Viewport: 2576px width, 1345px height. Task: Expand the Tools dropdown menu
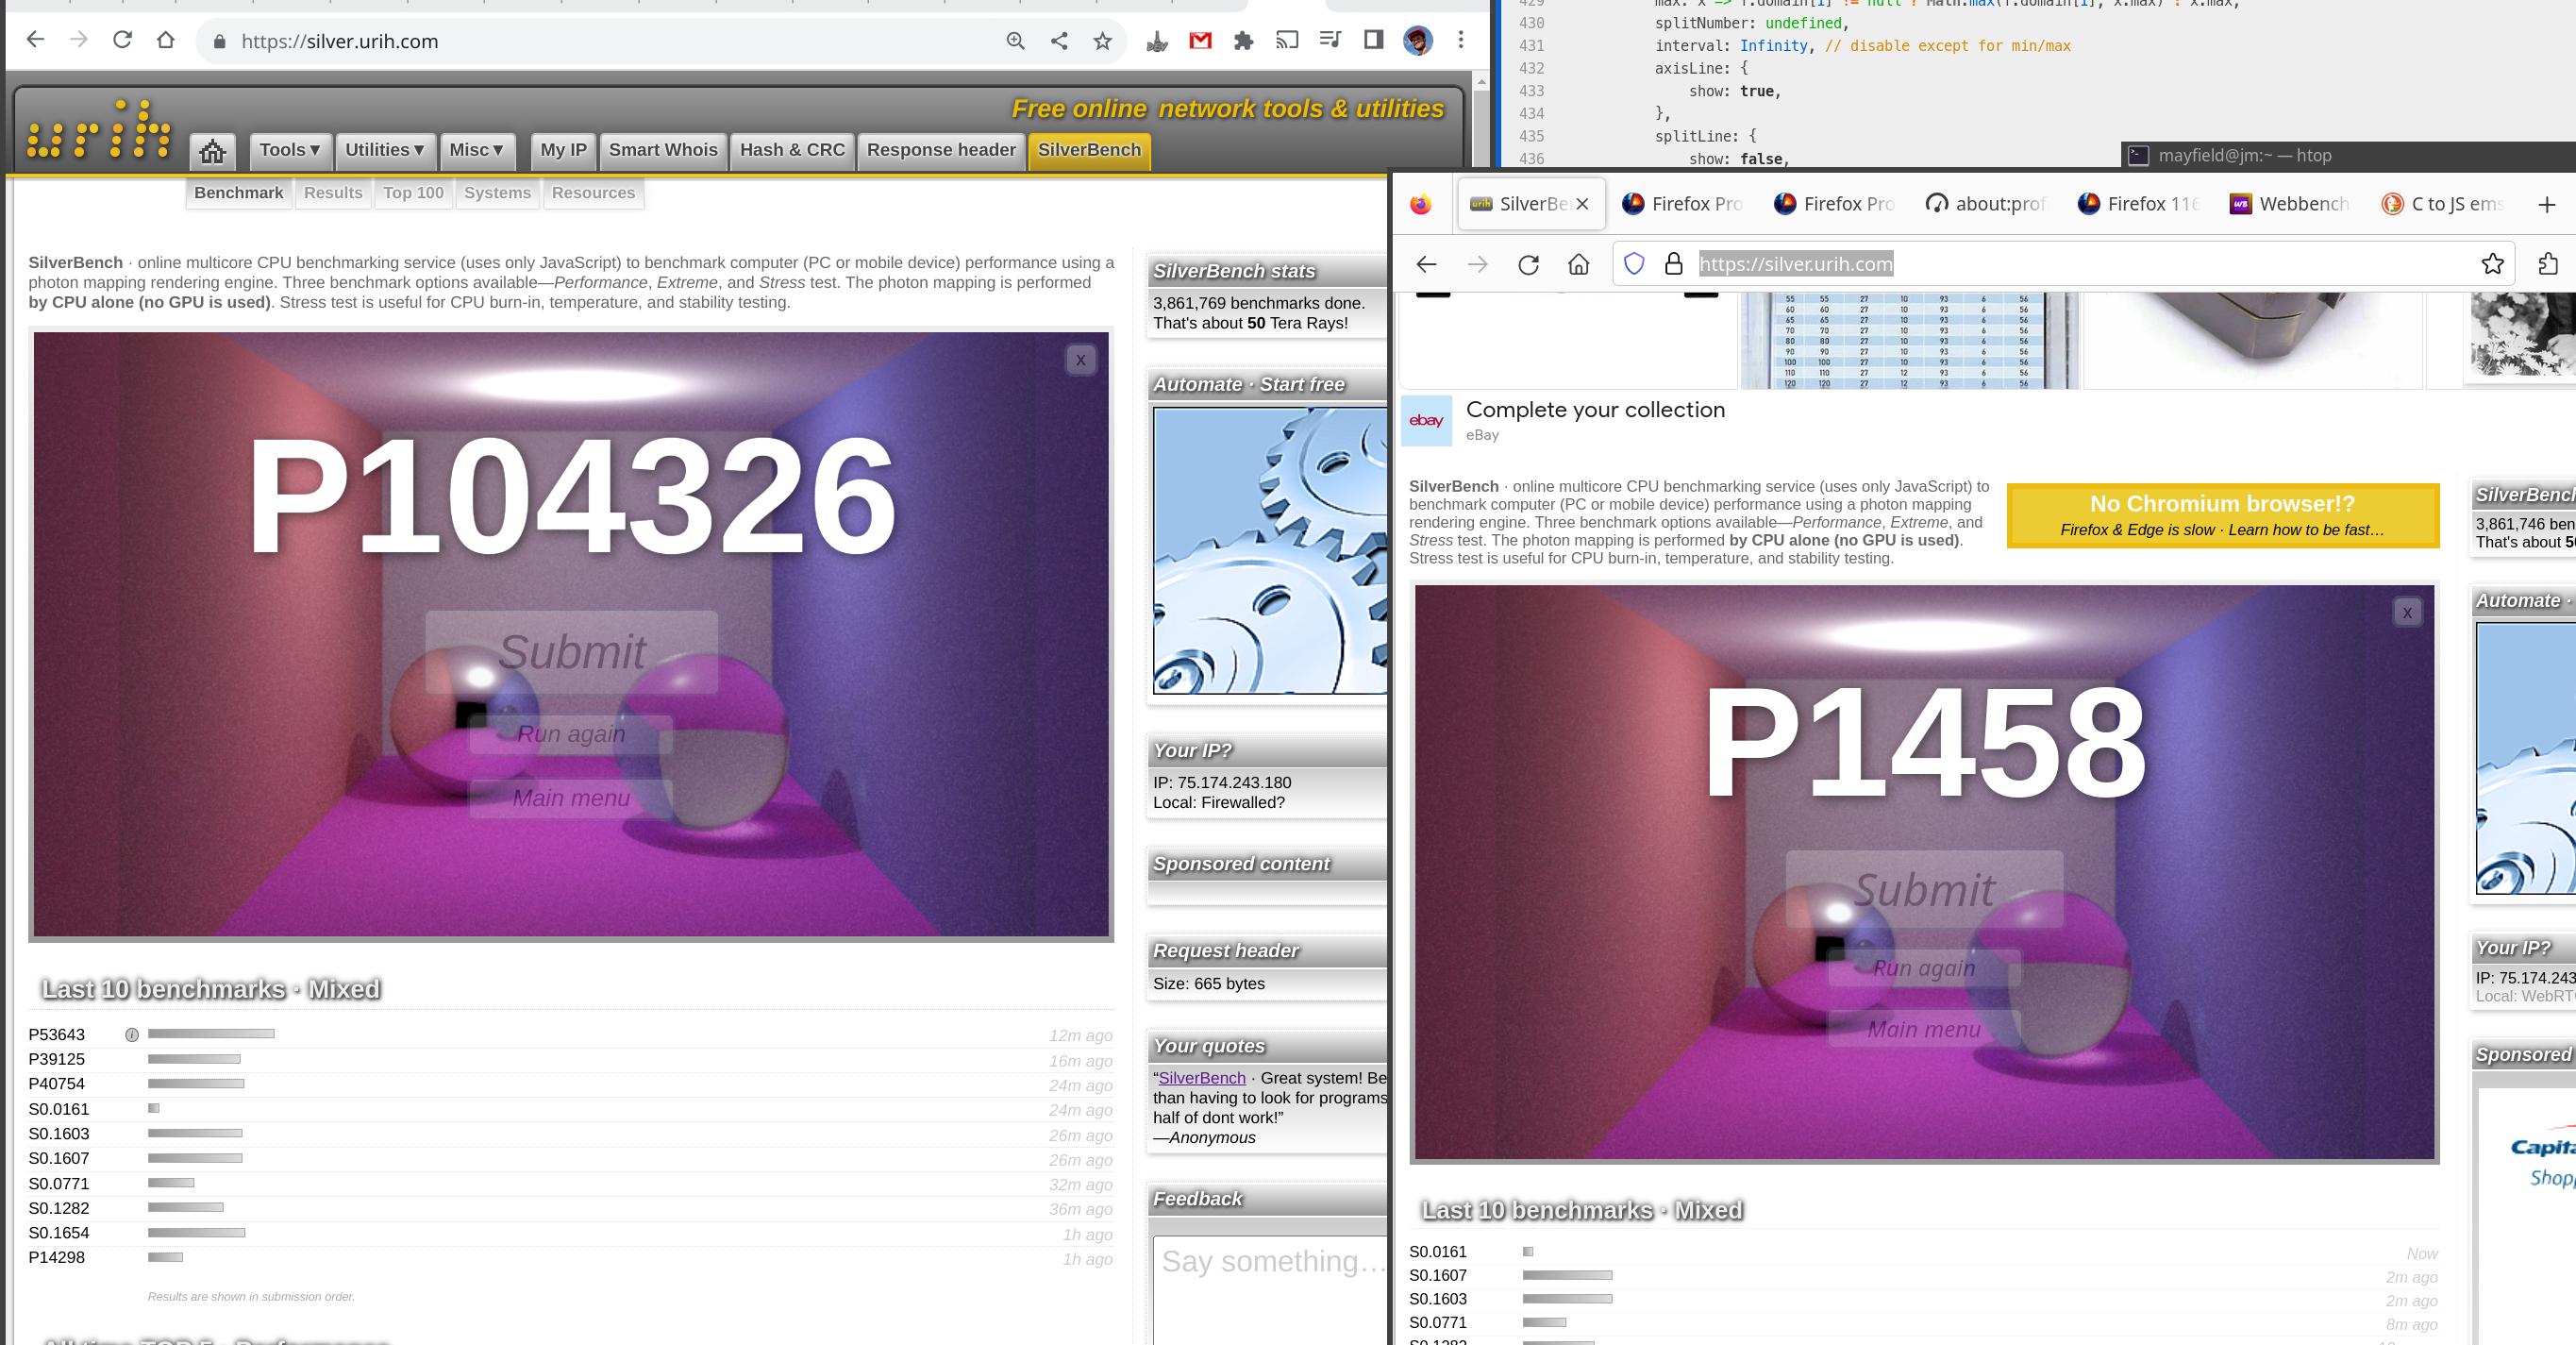tap(289, 150)
